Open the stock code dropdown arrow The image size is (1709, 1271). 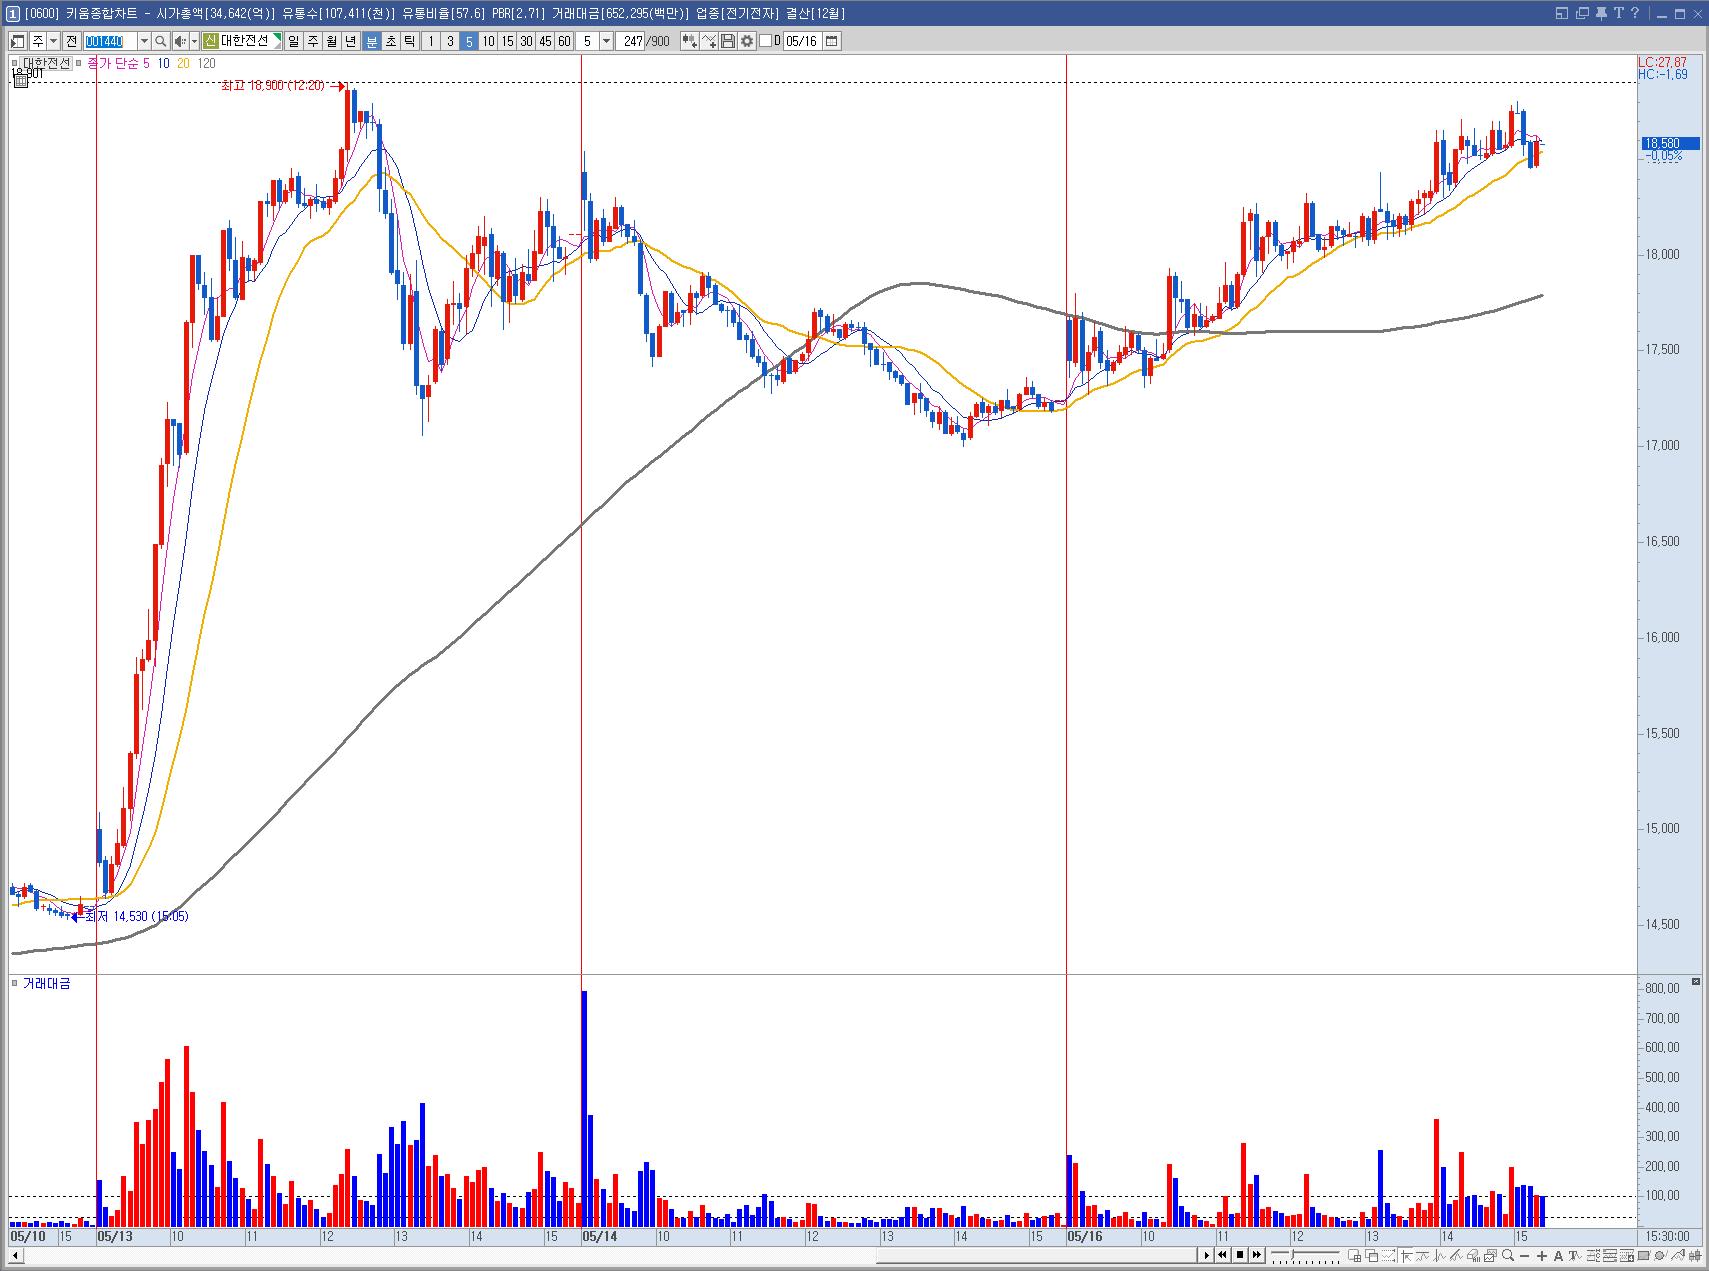coord(144,41)
